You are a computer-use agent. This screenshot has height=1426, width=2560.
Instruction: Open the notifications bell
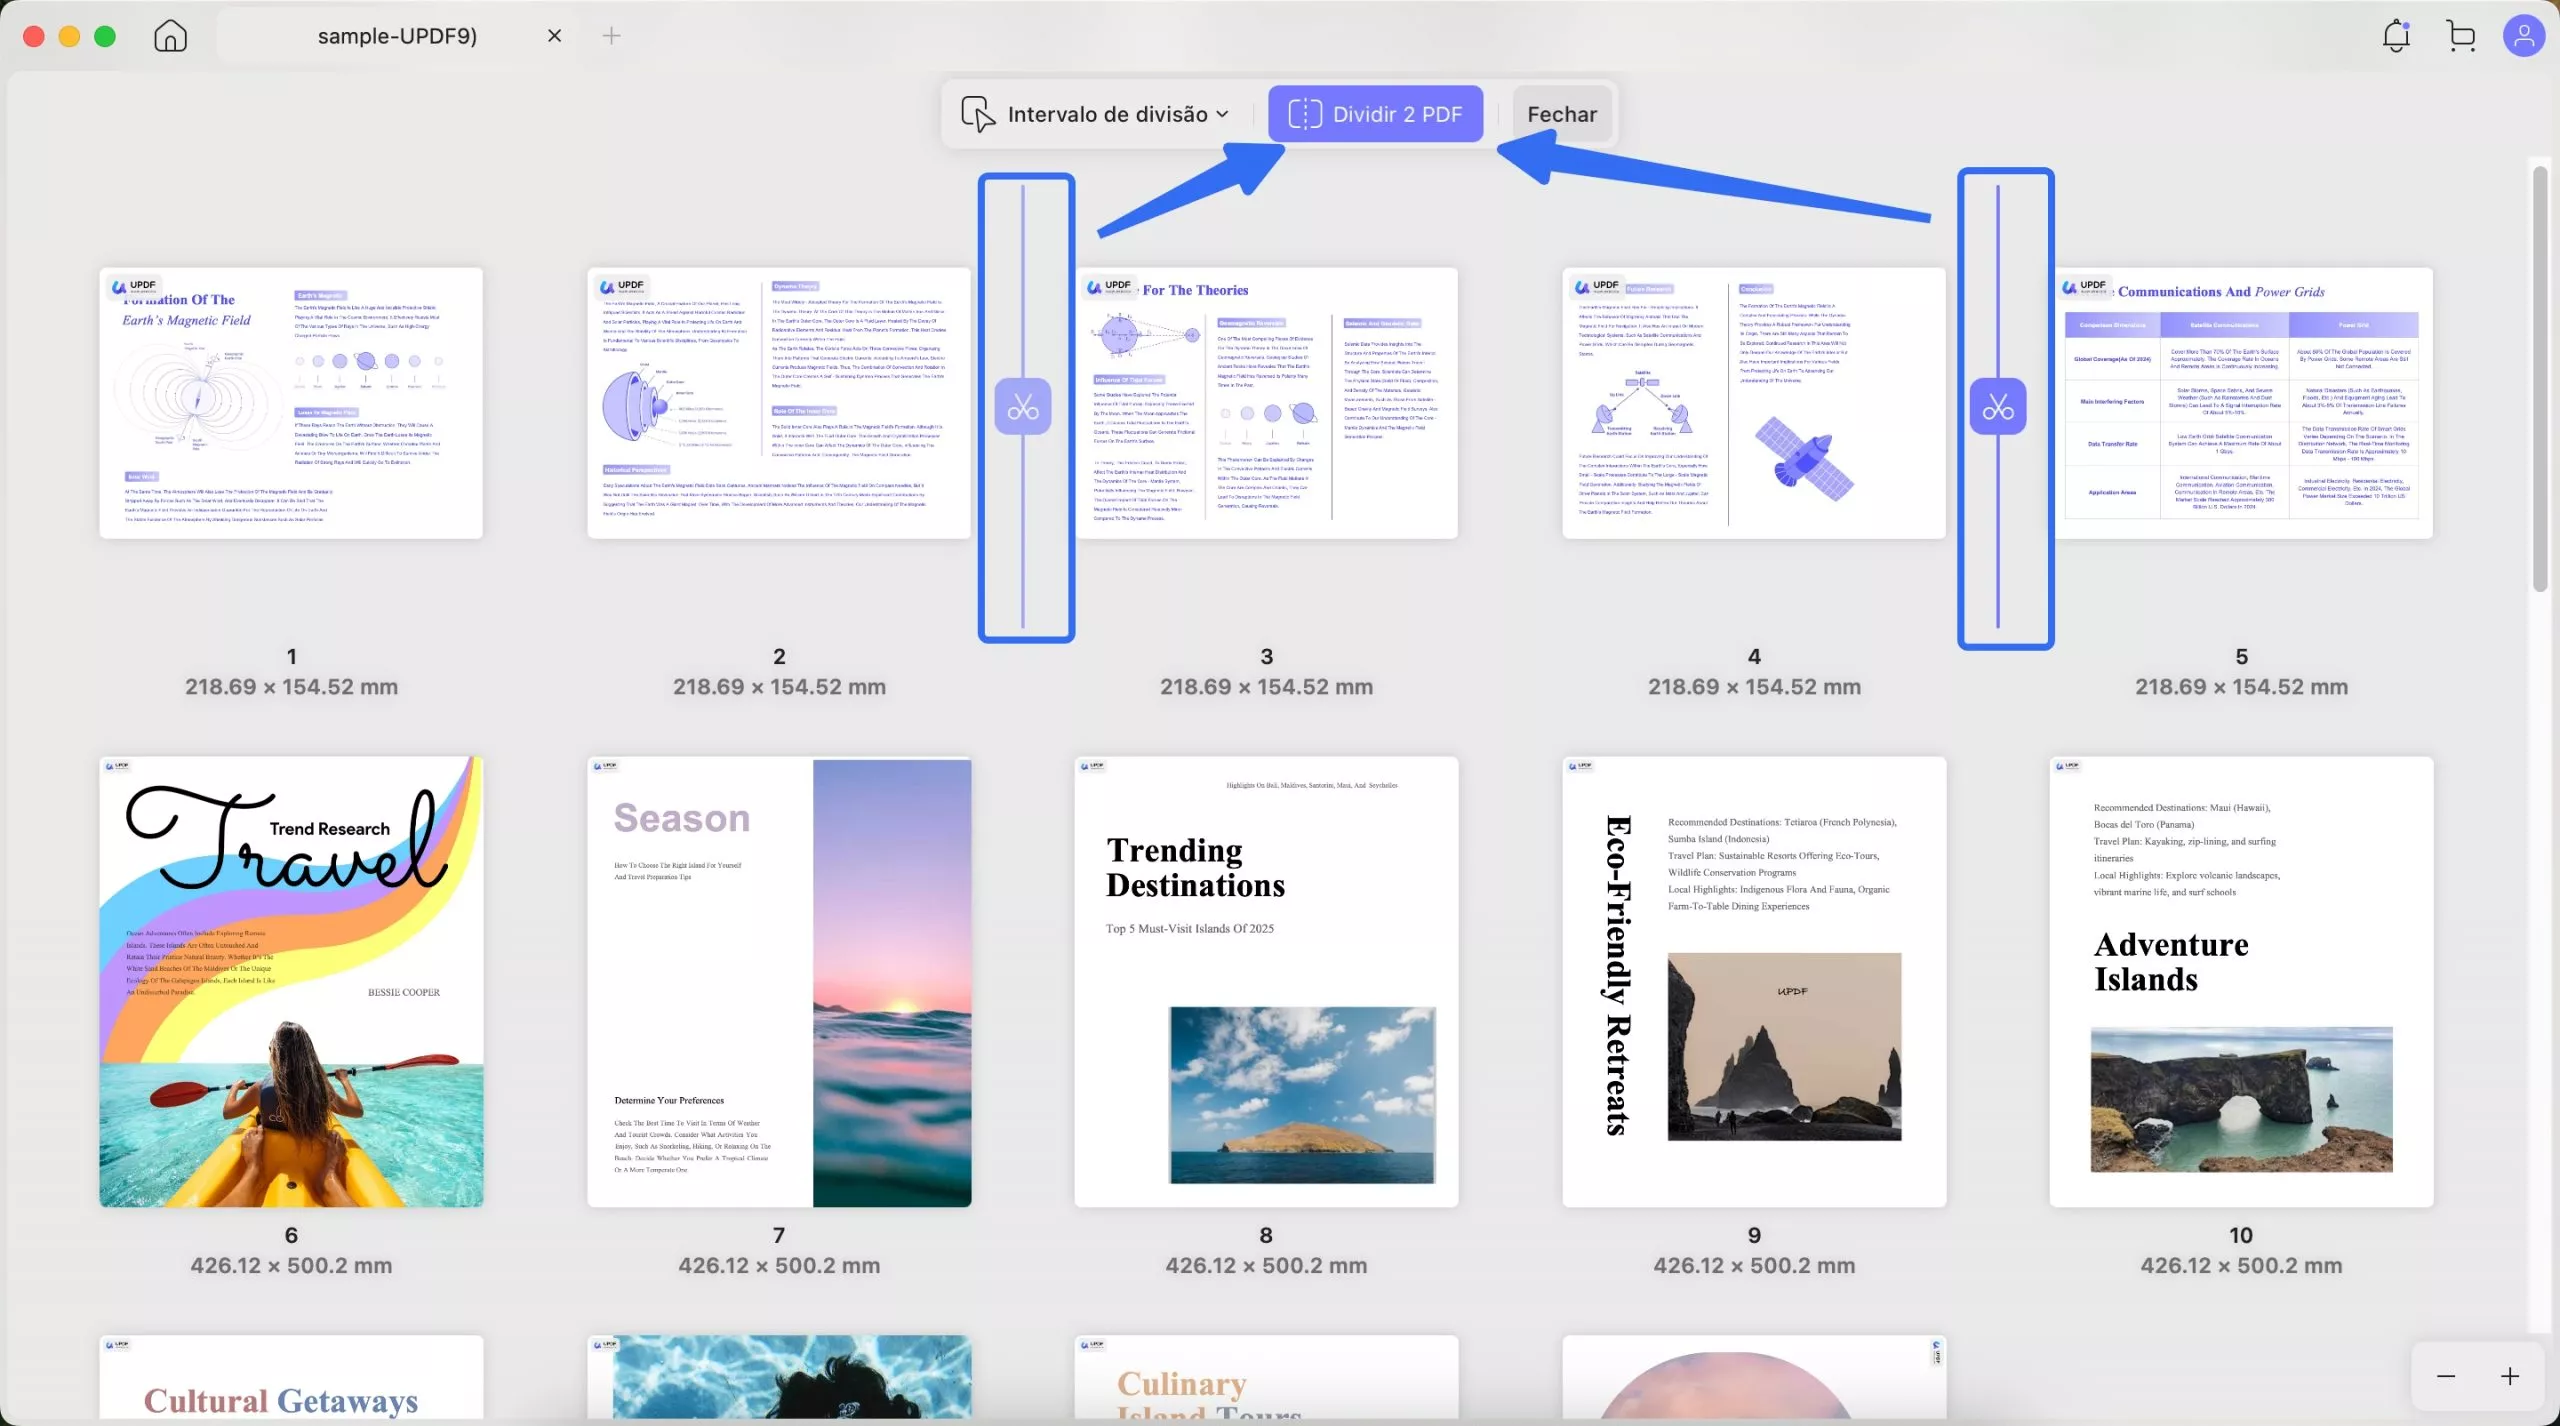tap(2396, 36)
